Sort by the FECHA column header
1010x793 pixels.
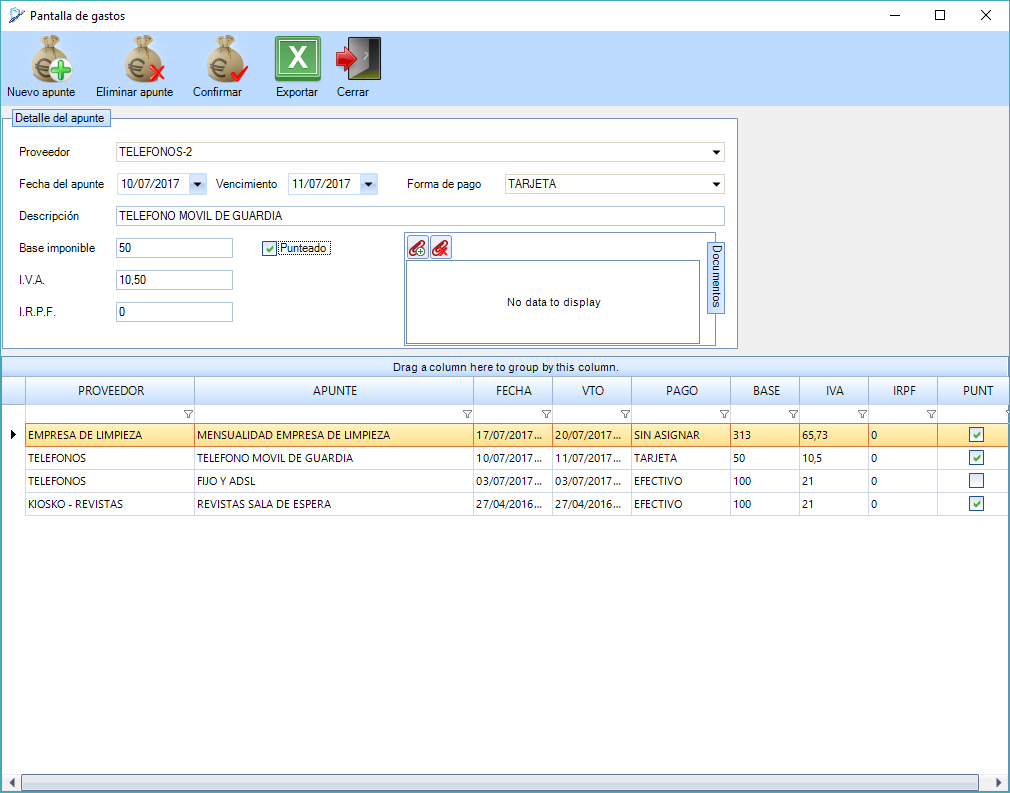[513, 391]
